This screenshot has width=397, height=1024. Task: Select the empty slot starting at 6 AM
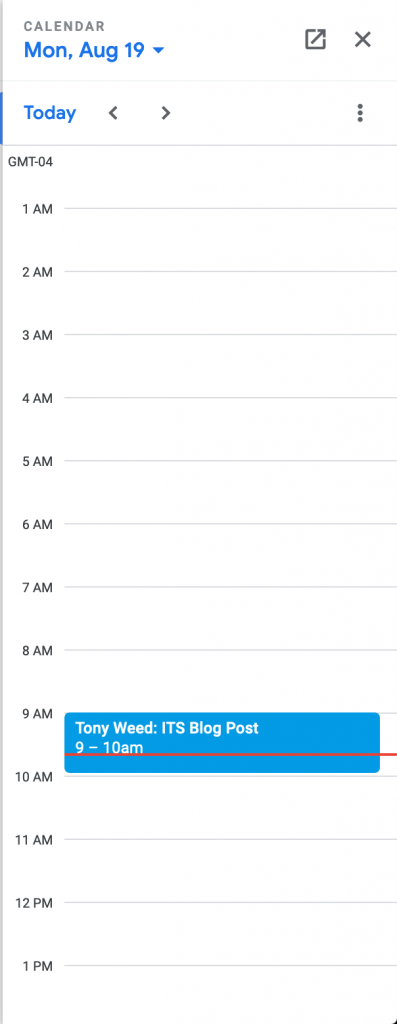coord(230,555)
